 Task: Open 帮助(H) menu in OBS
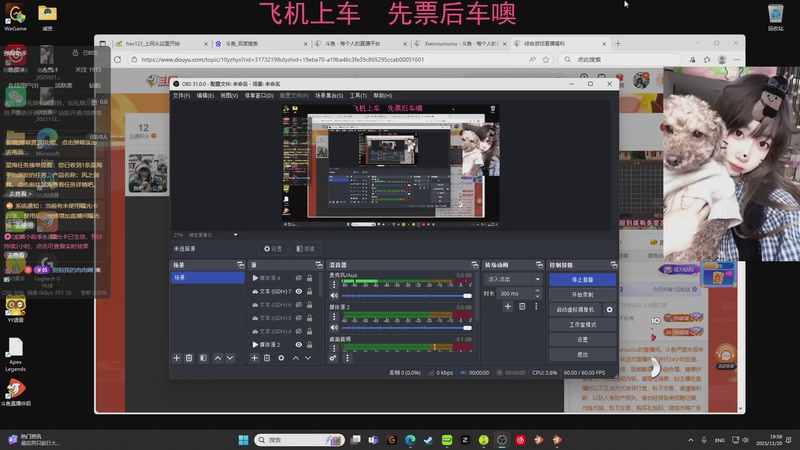383,95
